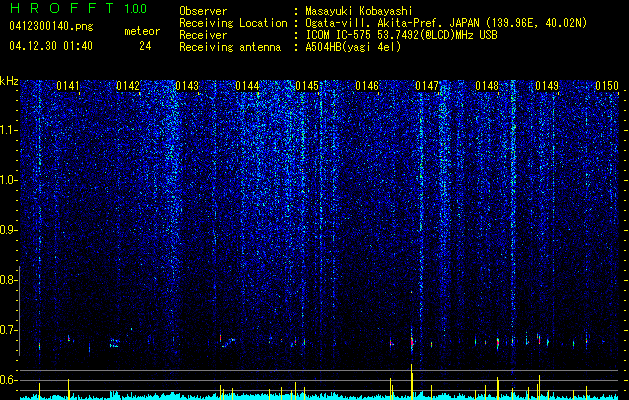The image size is (629, 400).
Task: Click the kHz axis unit label
Action: tap(9, 81)
